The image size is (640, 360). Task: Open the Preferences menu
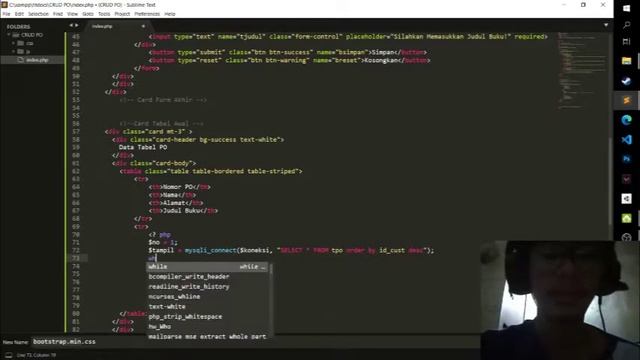pyautogui.click(x=147, y=14)
